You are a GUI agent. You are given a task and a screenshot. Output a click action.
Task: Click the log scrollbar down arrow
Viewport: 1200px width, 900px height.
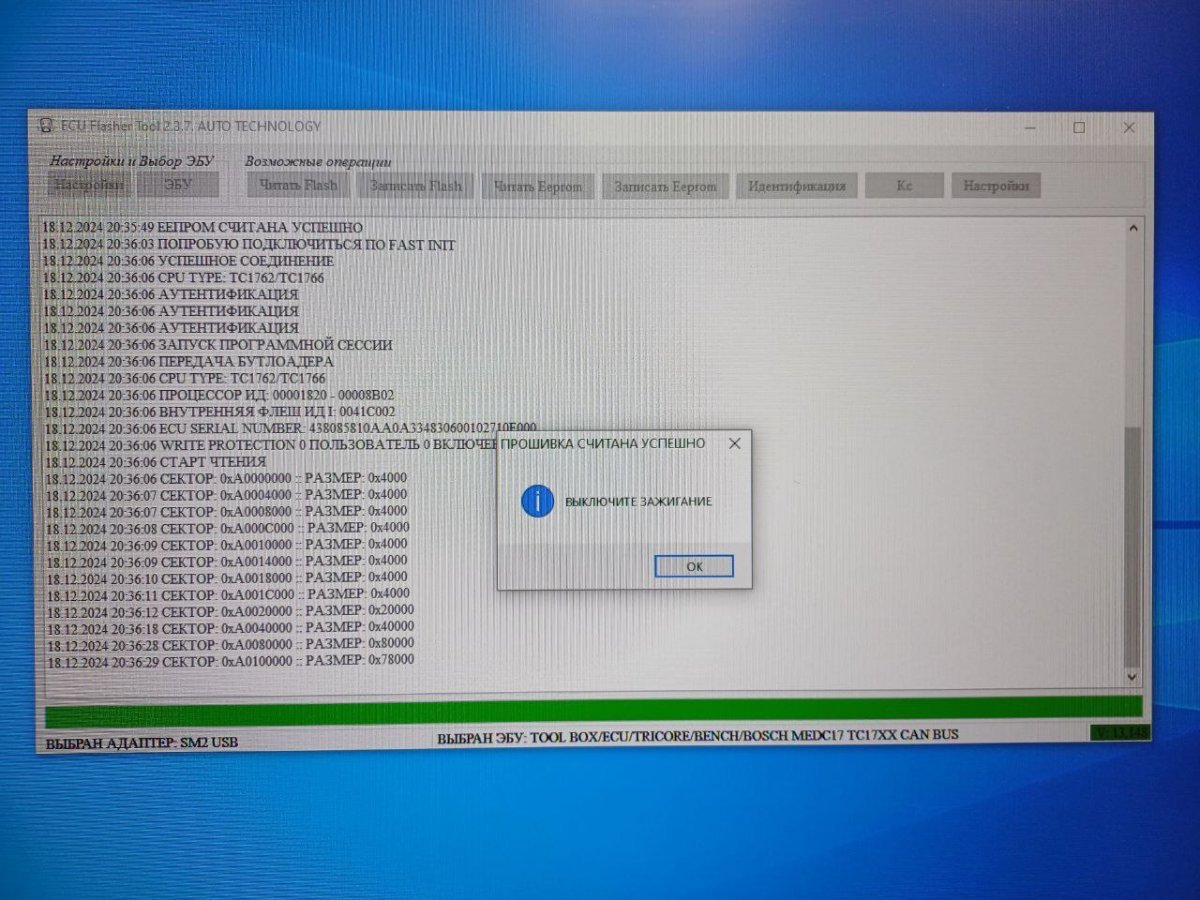pos(1132,677)
